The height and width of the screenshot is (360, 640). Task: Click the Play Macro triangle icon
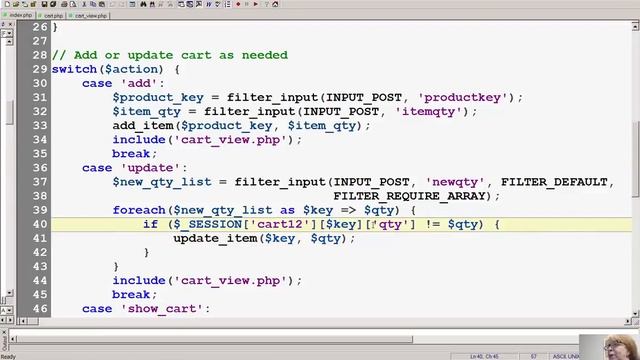click(256, 4)
